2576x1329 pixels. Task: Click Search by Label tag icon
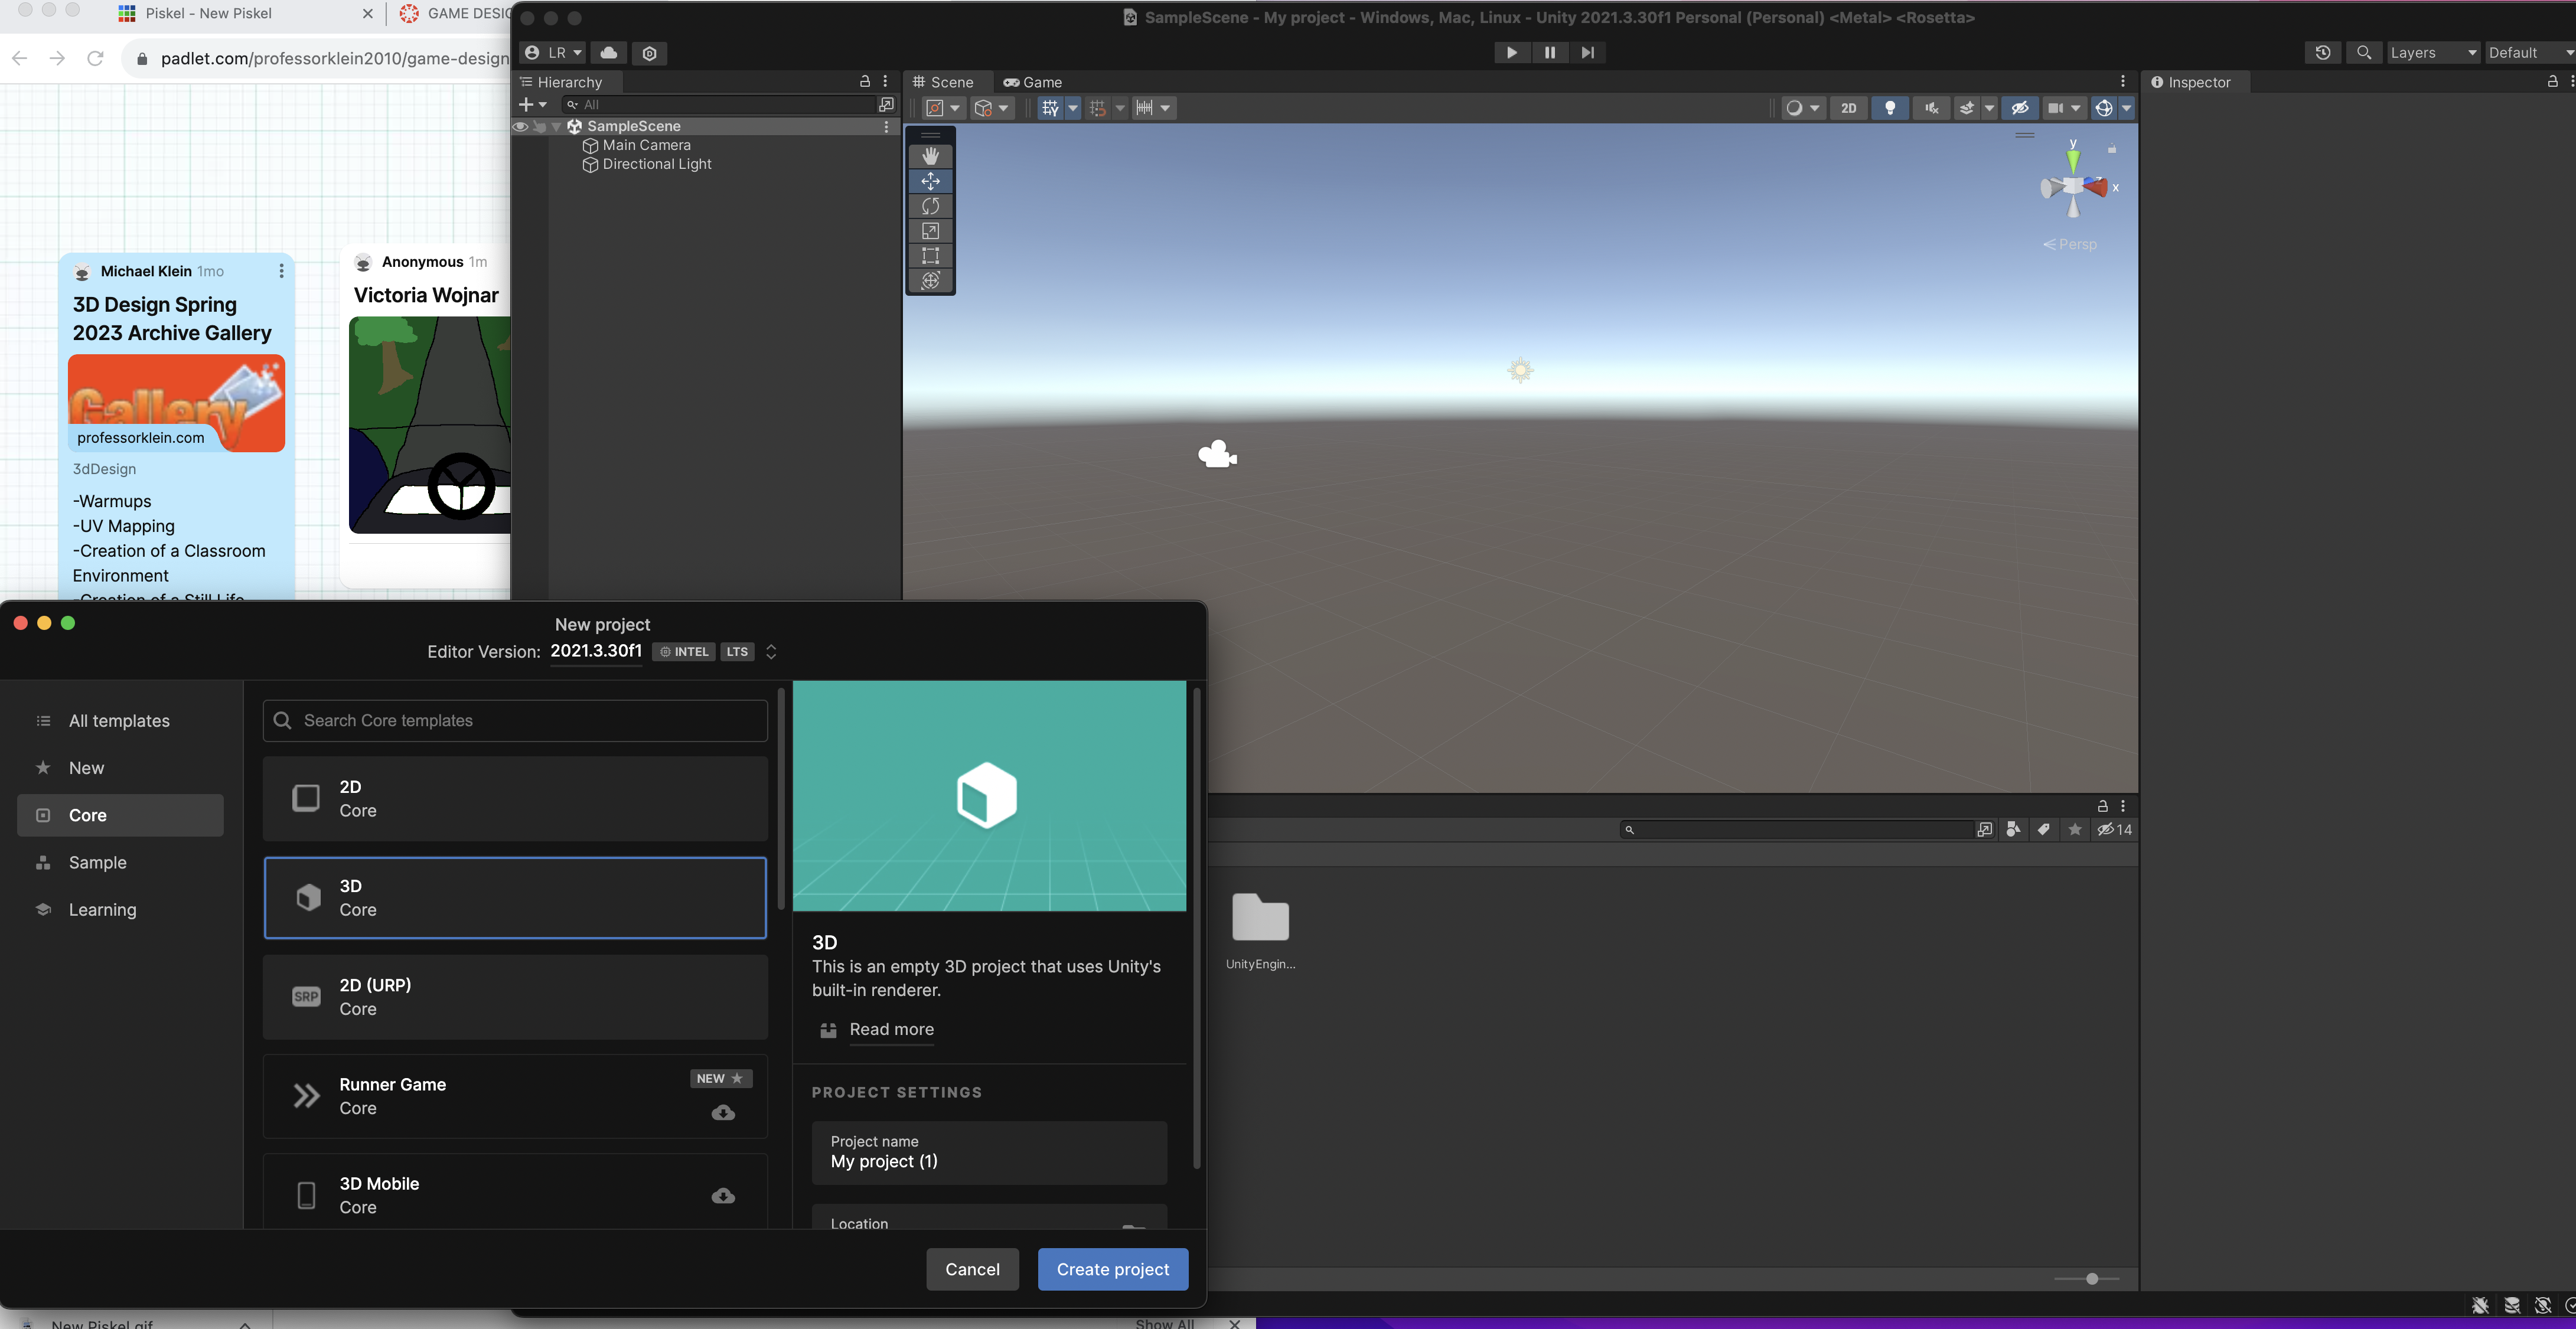click(2044, 829)
